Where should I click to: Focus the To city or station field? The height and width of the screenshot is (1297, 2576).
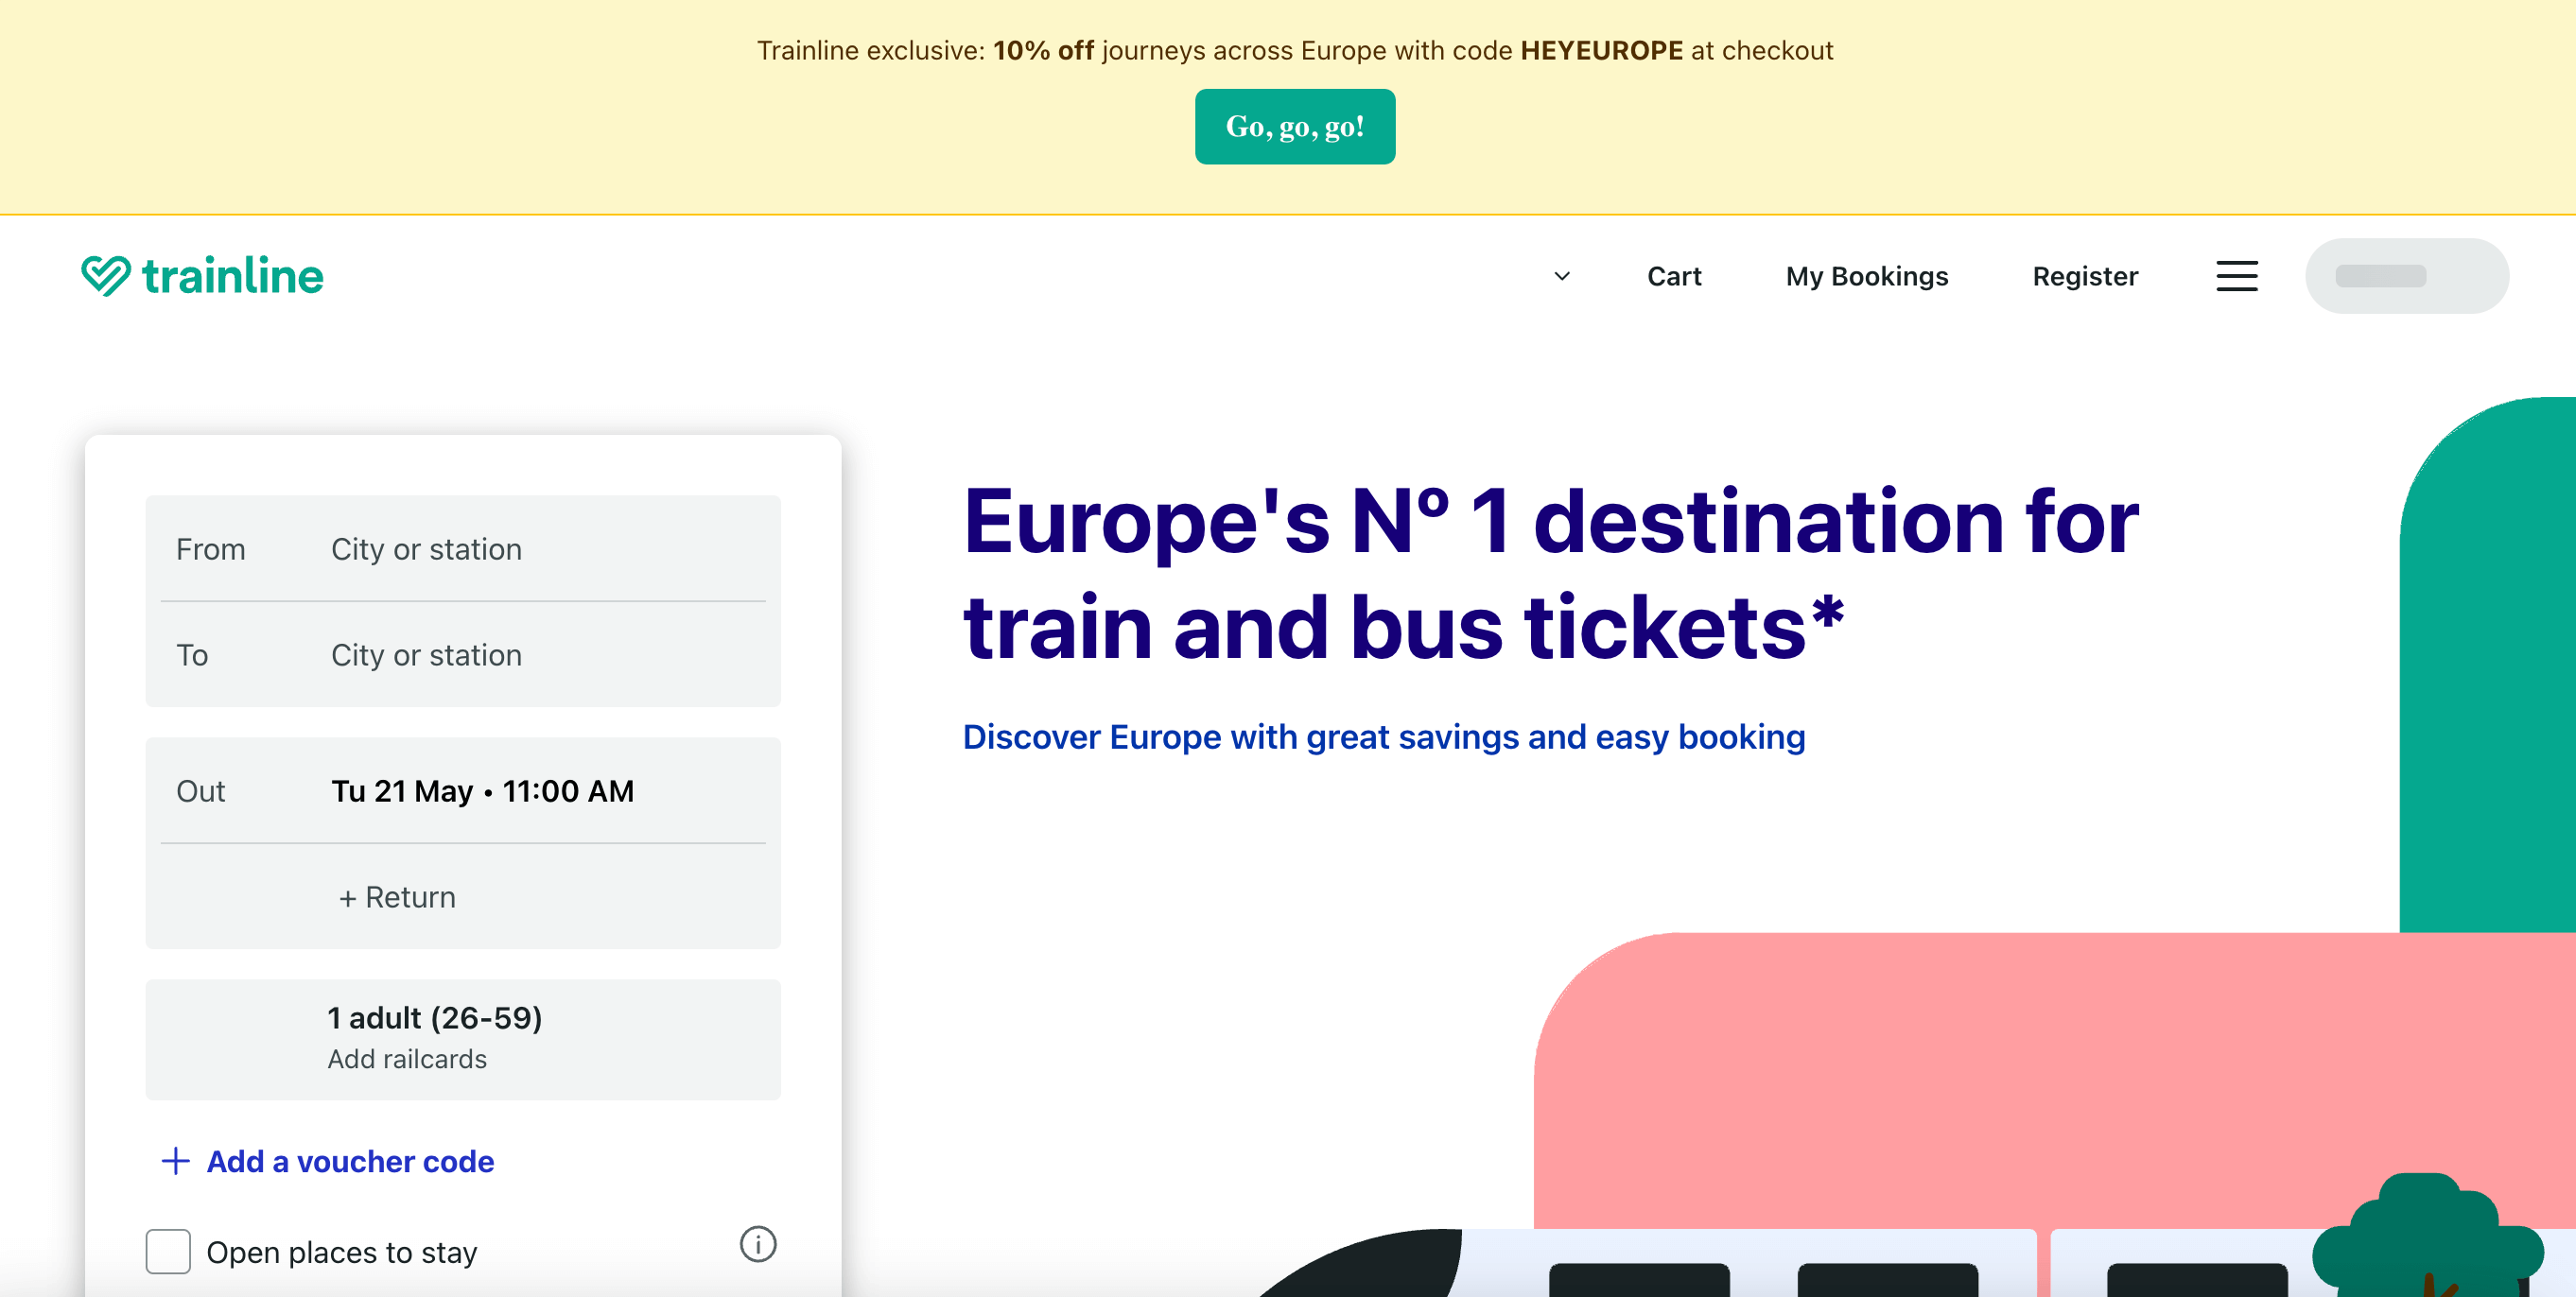point(463,655)
